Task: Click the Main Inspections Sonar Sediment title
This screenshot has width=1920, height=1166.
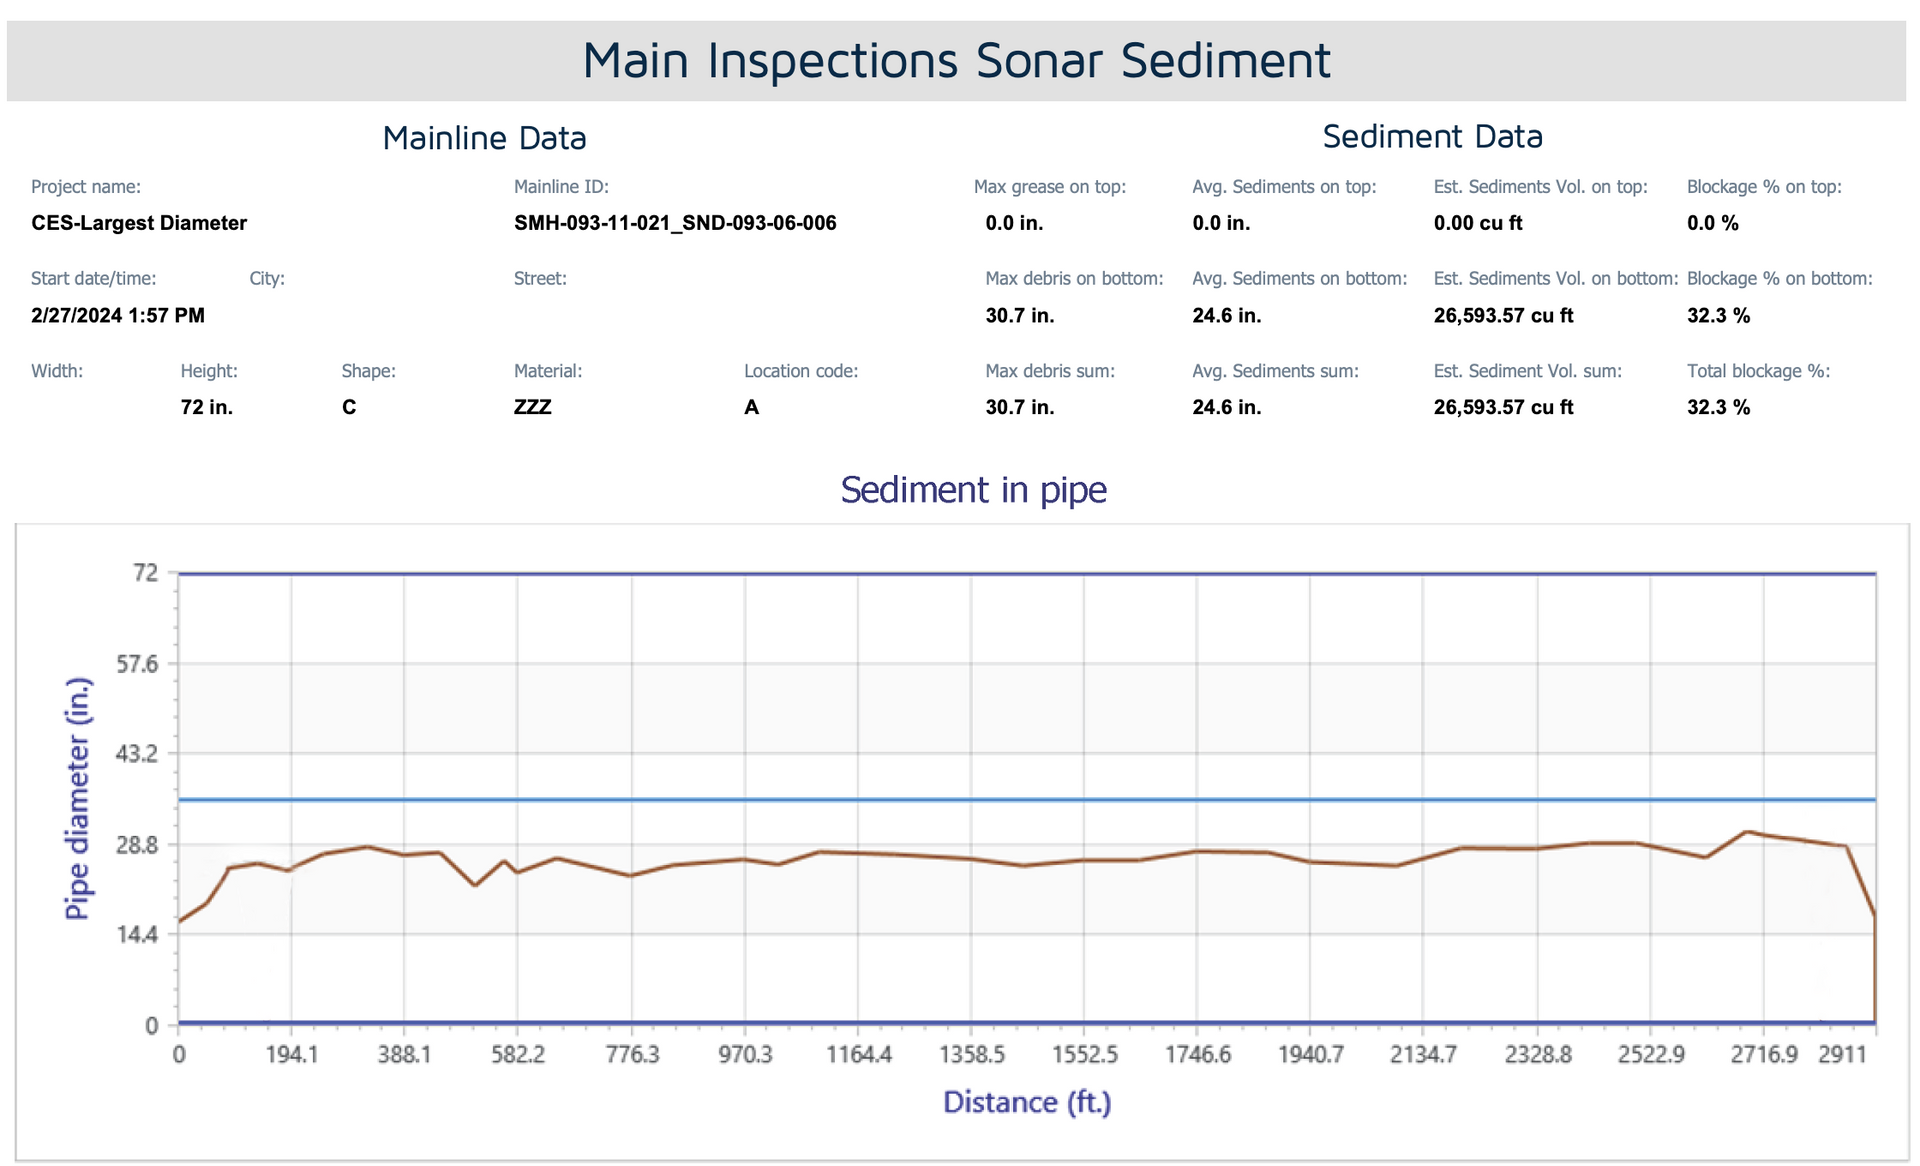Action: pos(956,61)
